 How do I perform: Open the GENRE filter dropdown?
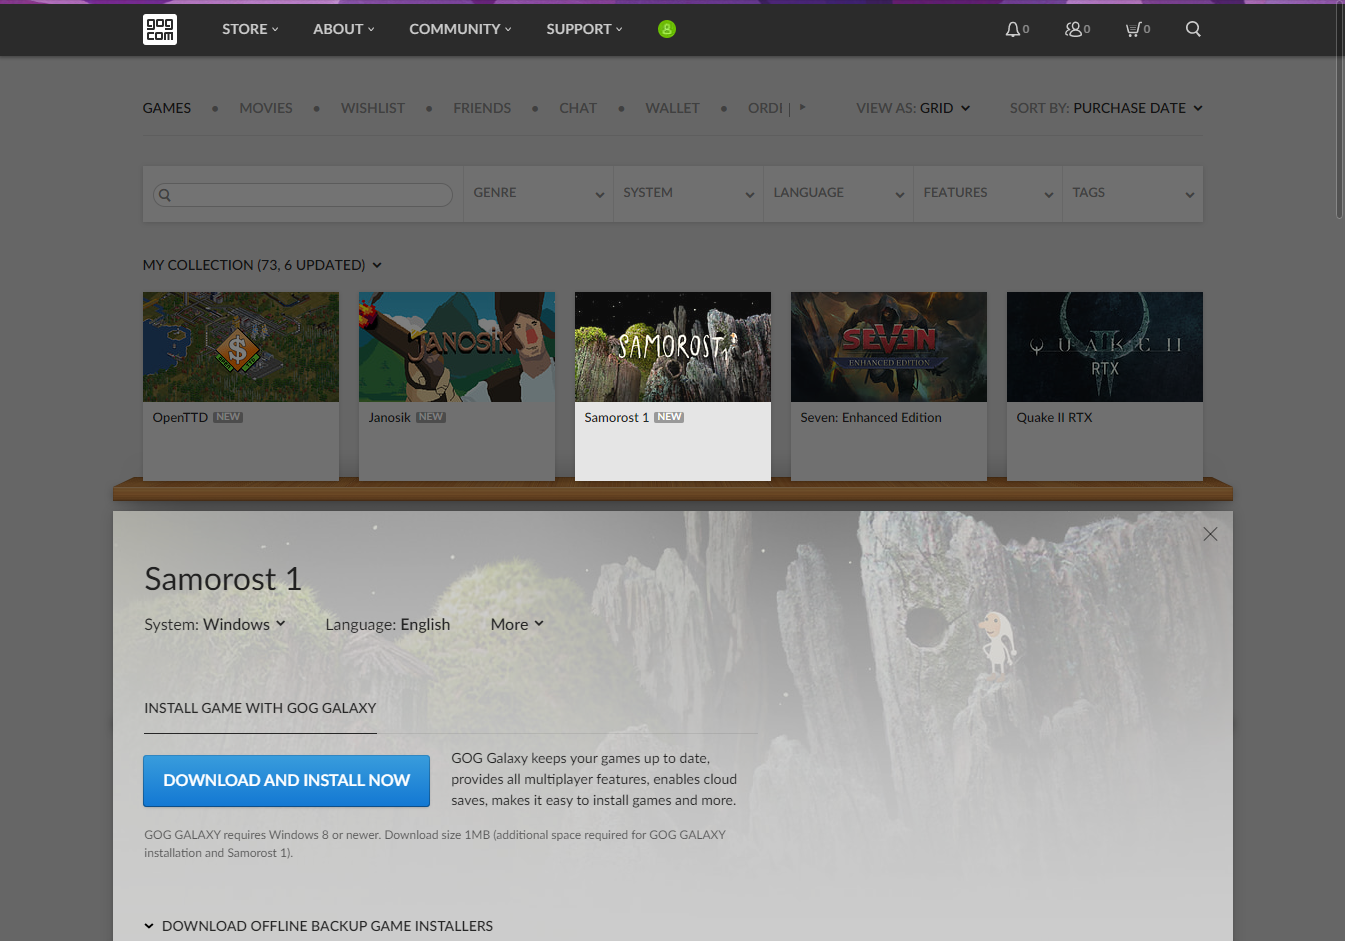coord(538,193)
